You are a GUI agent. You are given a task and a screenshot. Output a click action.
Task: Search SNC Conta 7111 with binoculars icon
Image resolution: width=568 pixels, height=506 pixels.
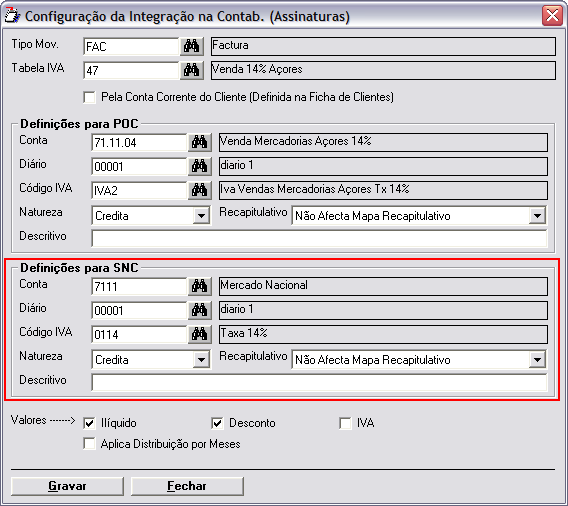pyautogui.click(x=200, y=286)
